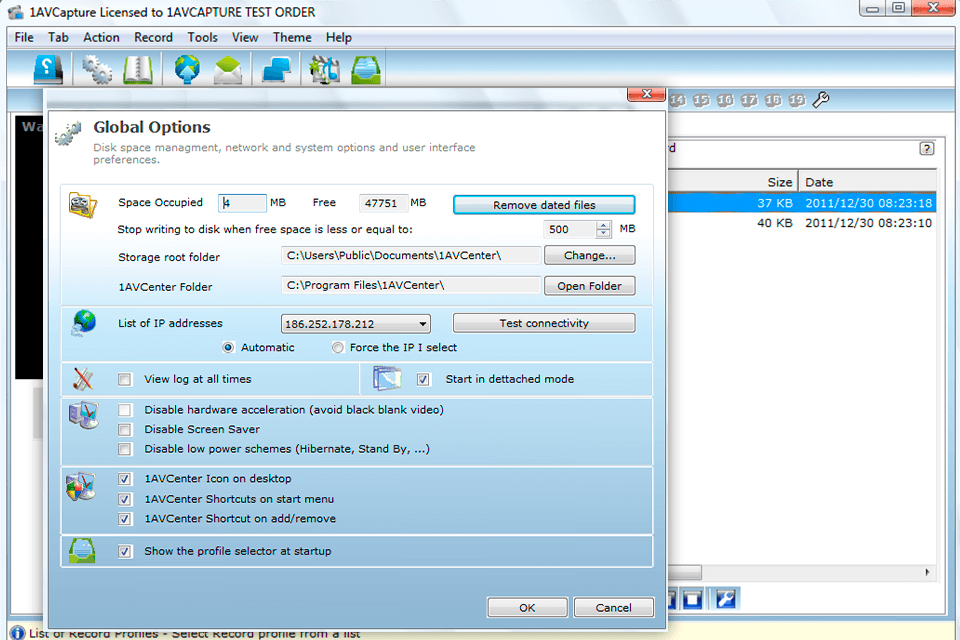Close the Global Options dialog with X
The image size is (960, 640).
(x=646, y=94)
